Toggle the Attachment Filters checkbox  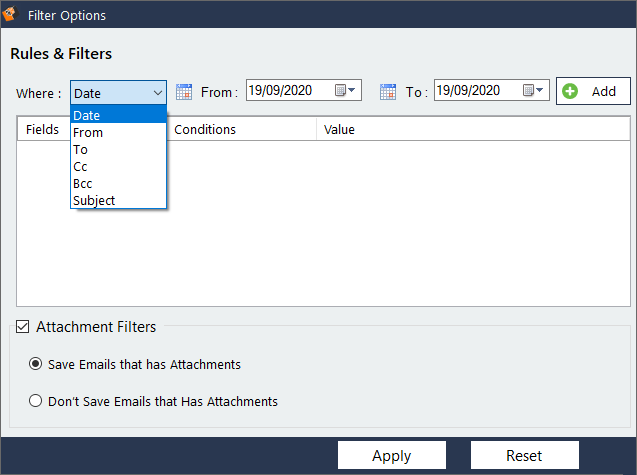tap(23, 327)
